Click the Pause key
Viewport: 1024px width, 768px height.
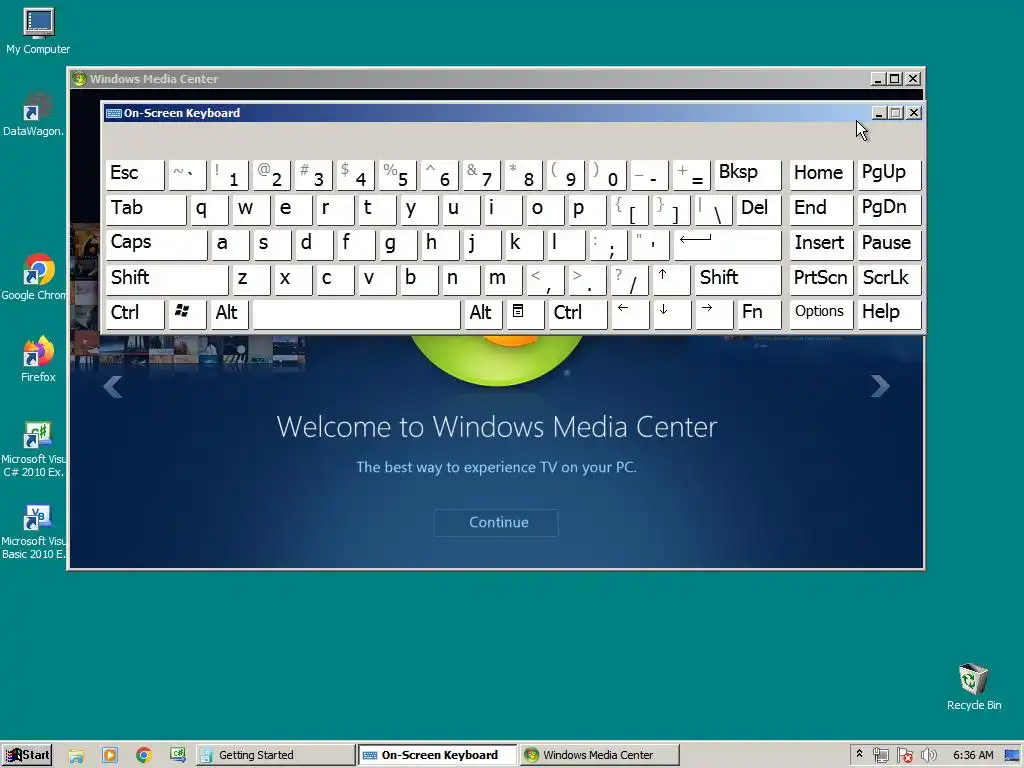point(889,244)
